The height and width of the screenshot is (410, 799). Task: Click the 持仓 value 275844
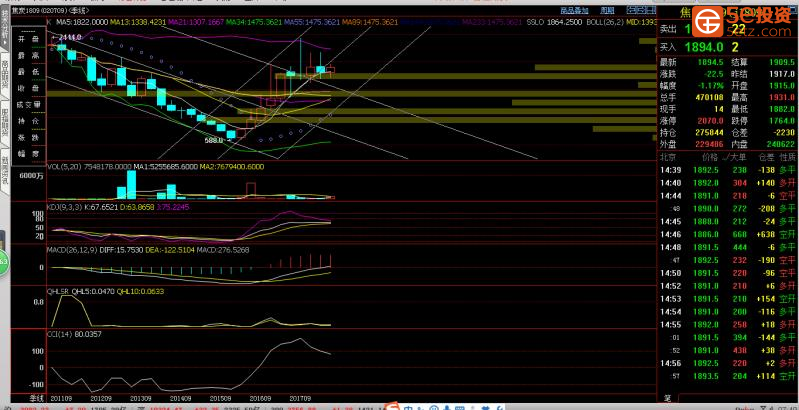pyautogui.click(x=708, y=132)
